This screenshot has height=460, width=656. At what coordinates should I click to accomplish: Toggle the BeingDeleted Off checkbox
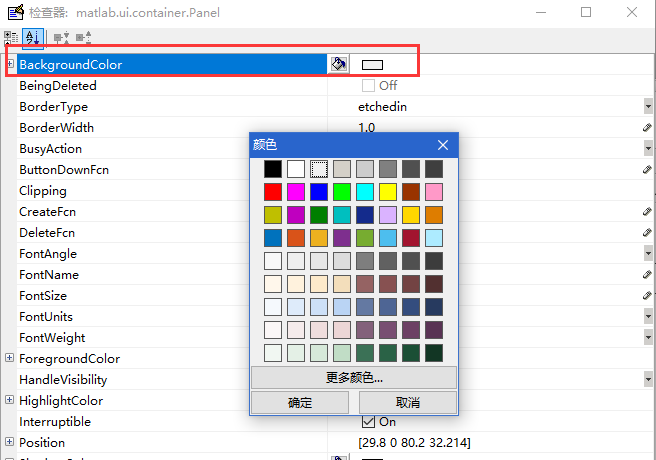coord(368,85)
